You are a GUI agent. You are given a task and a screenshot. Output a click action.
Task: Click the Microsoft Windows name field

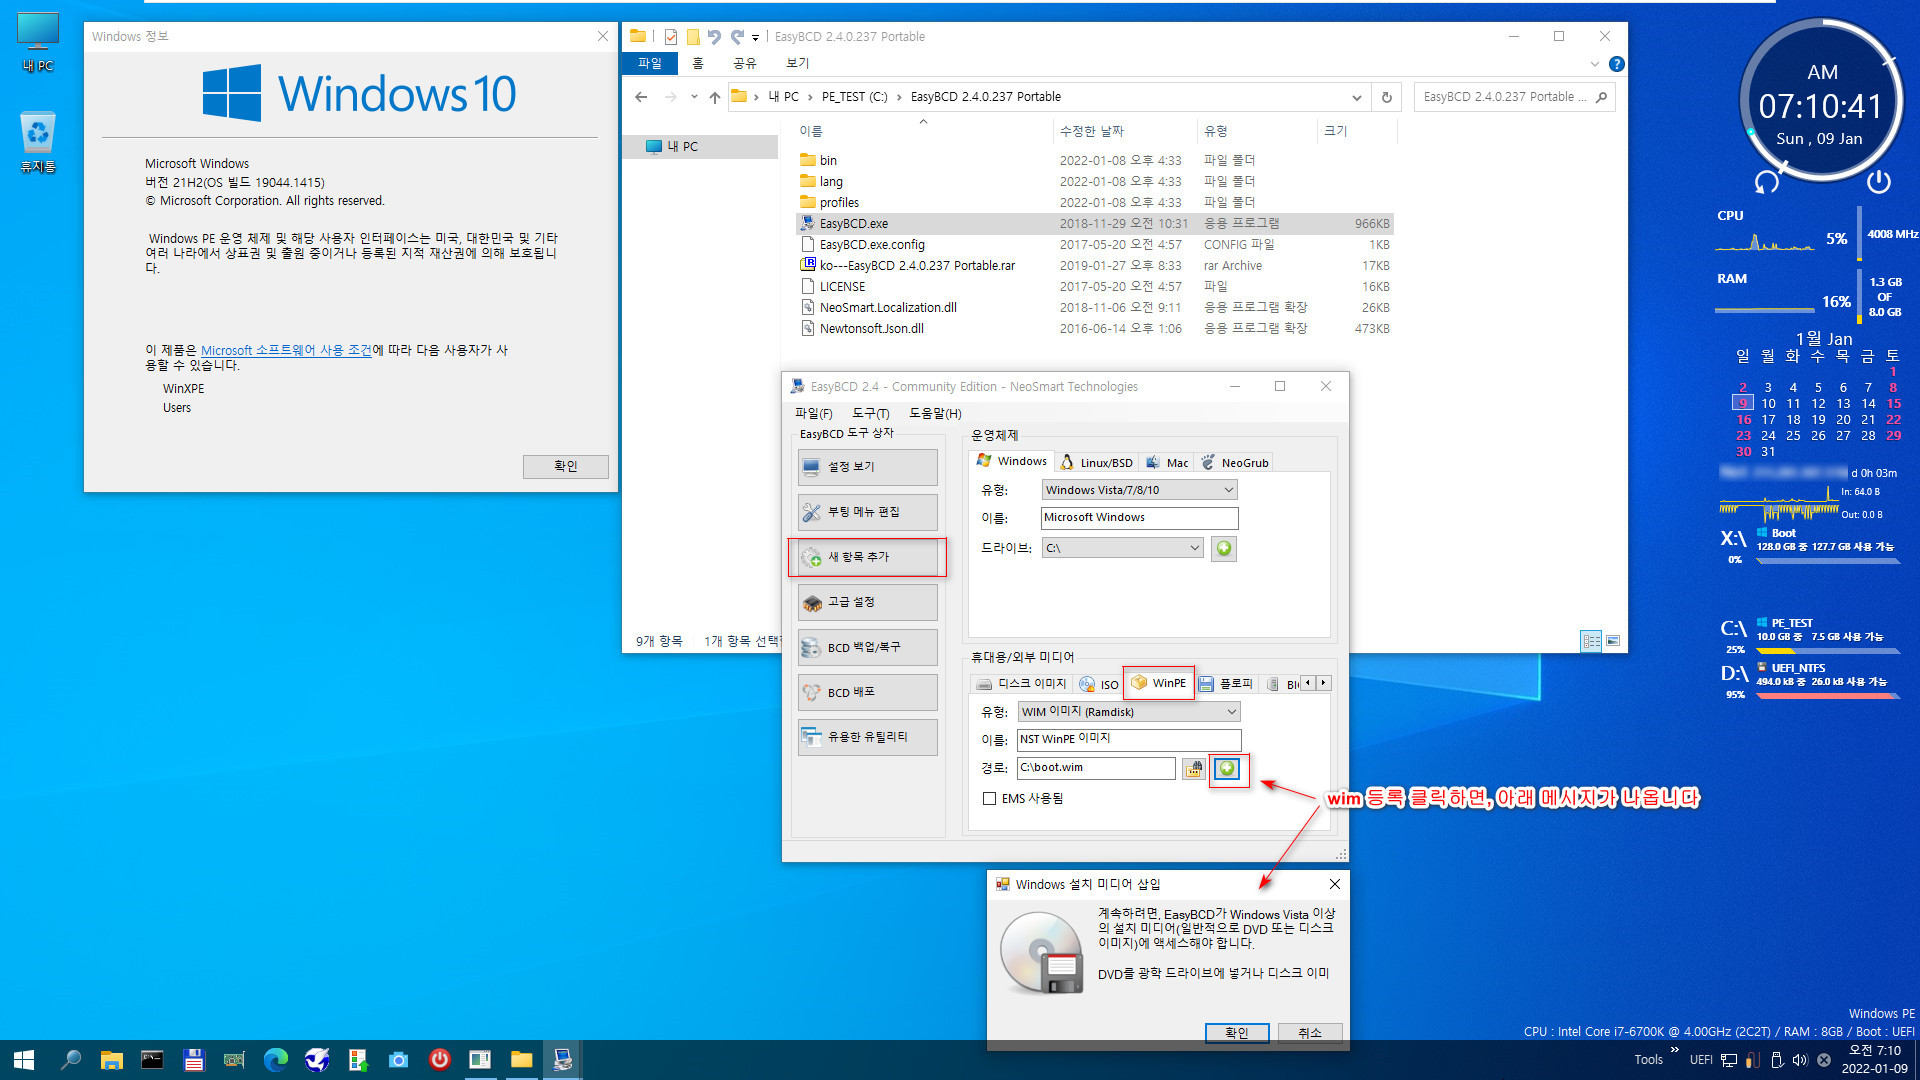(1139, 518)
